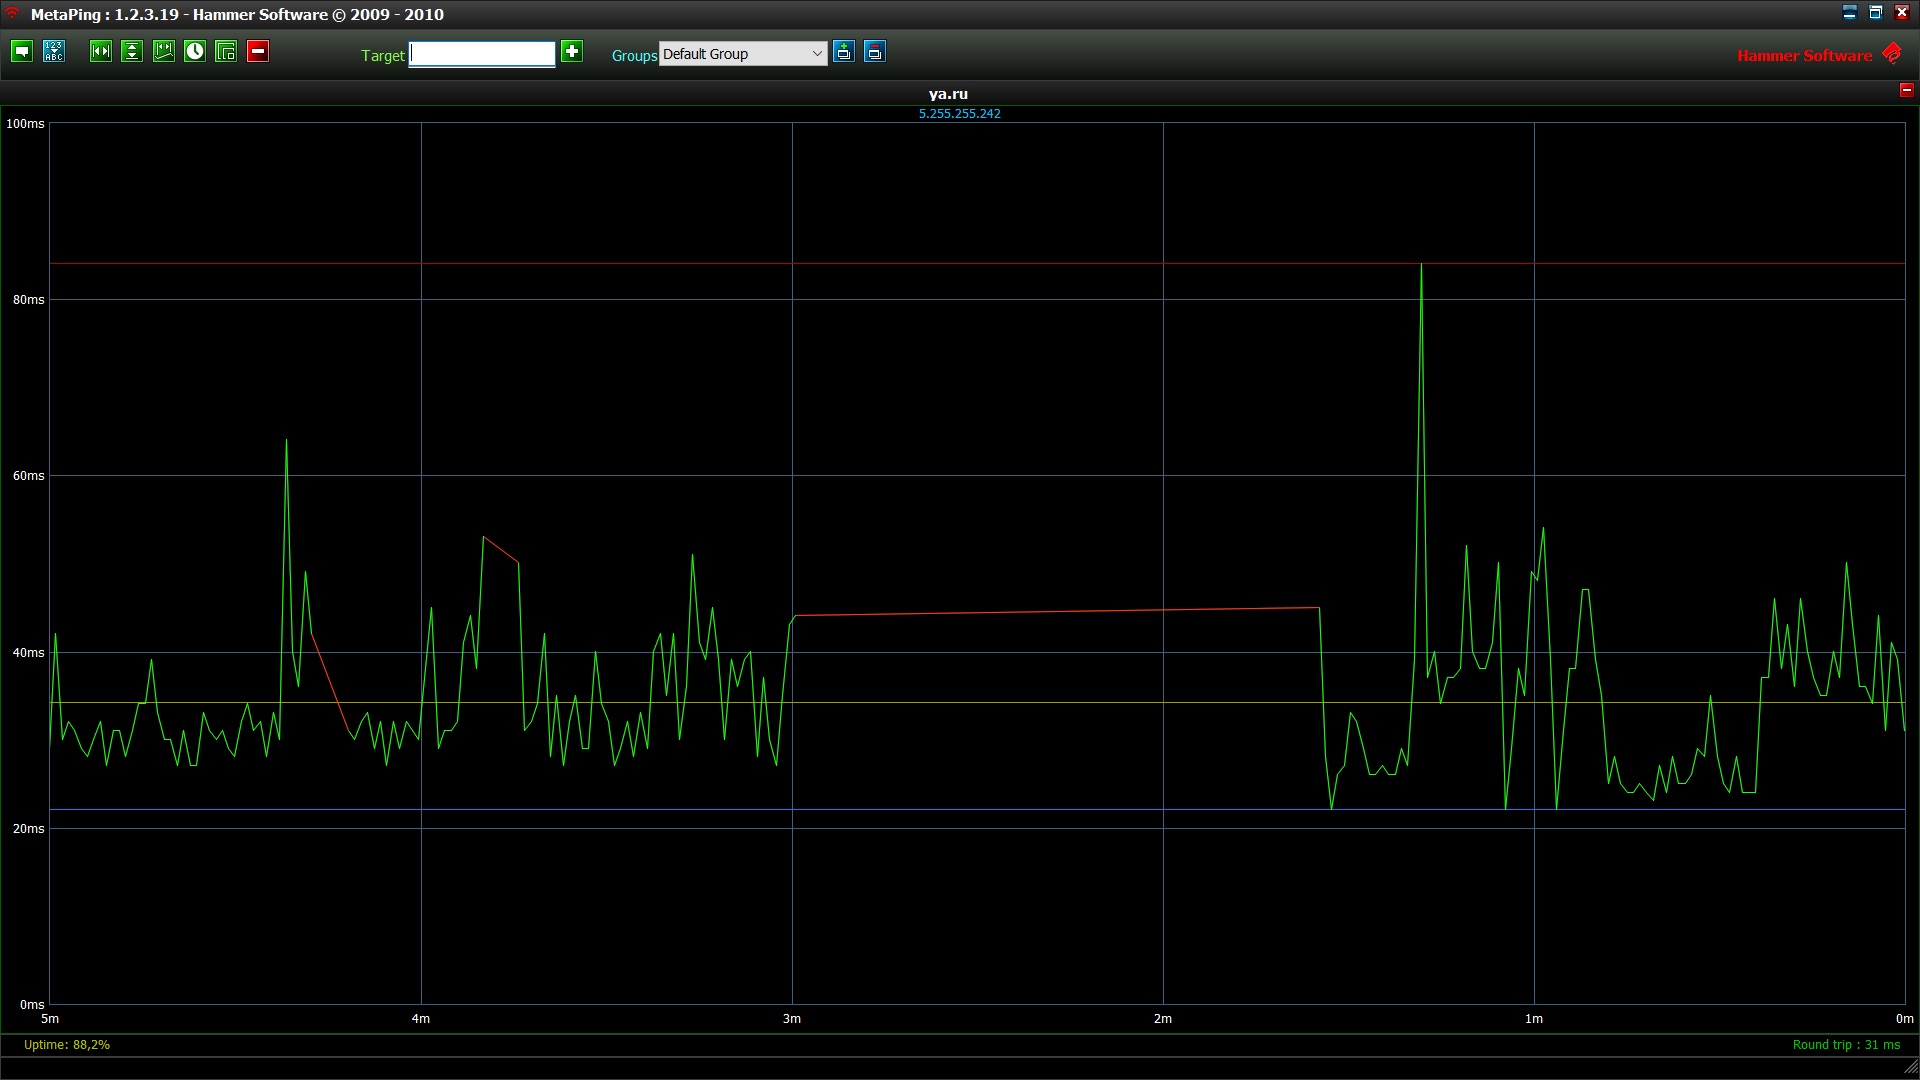1920x1080 pixels.
Task: Click the blue remove group icon
Action: pos(875,52)
